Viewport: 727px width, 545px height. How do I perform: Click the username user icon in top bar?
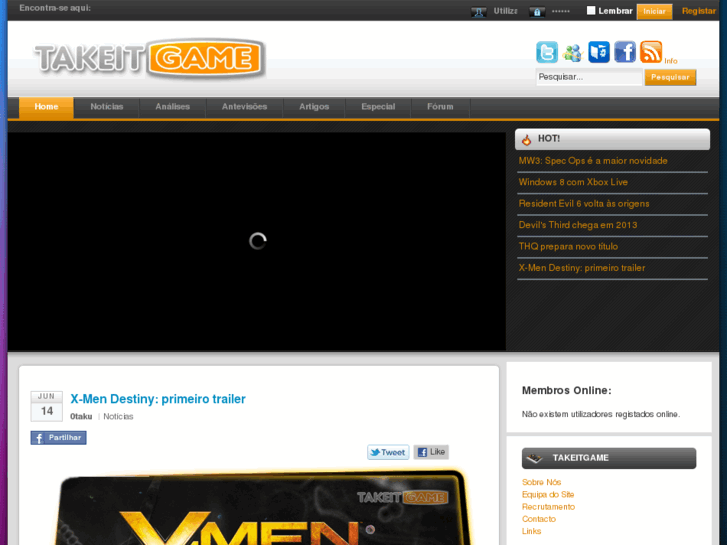click(x=478, y=12)
